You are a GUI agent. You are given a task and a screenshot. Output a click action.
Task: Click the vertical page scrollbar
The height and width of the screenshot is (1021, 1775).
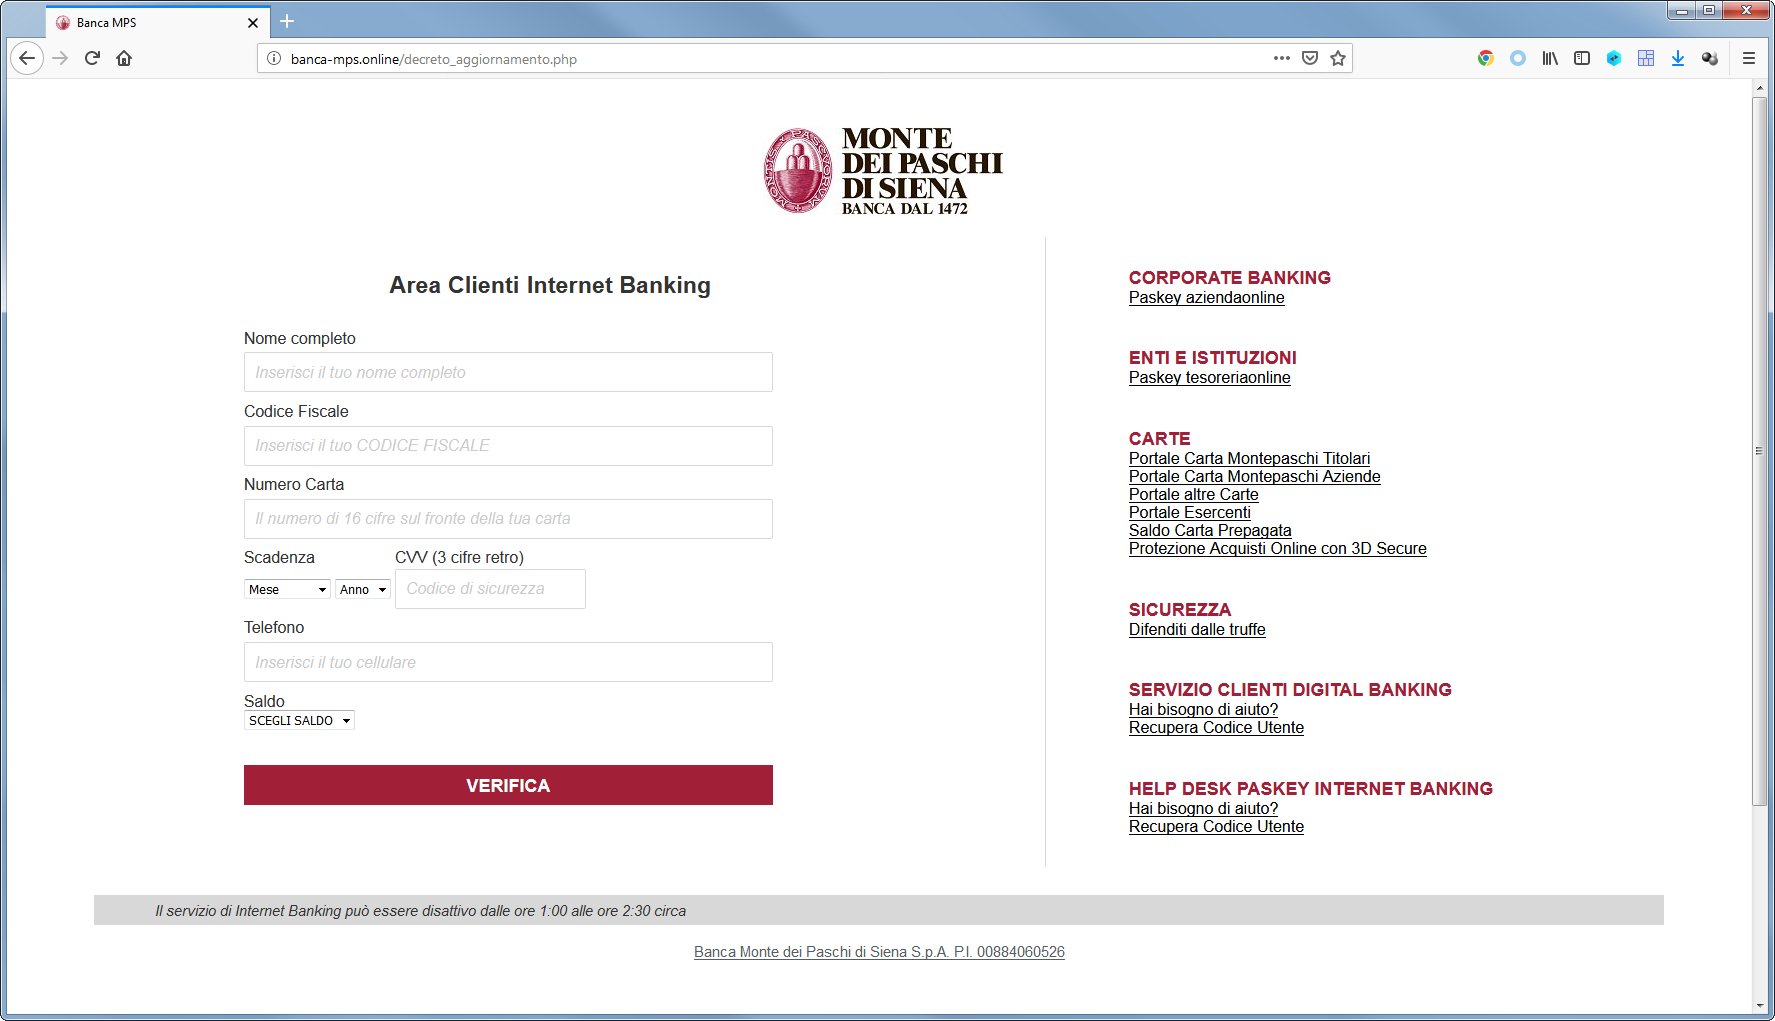1759,450
